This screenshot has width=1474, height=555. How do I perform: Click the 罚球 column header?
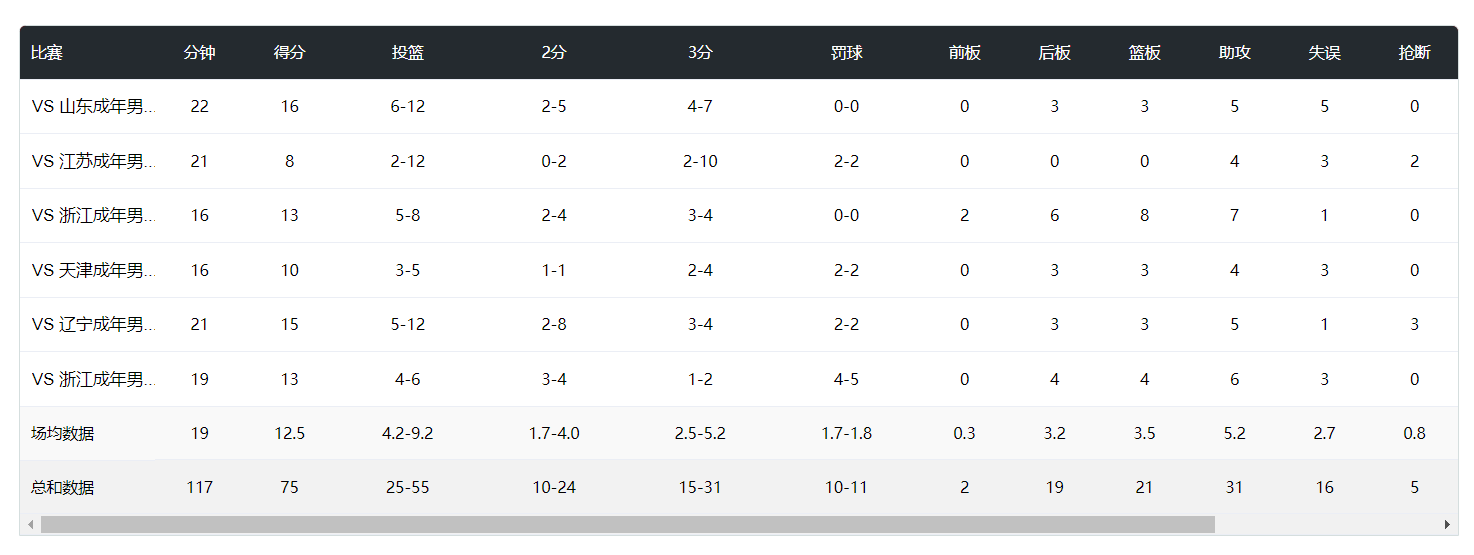846,53
